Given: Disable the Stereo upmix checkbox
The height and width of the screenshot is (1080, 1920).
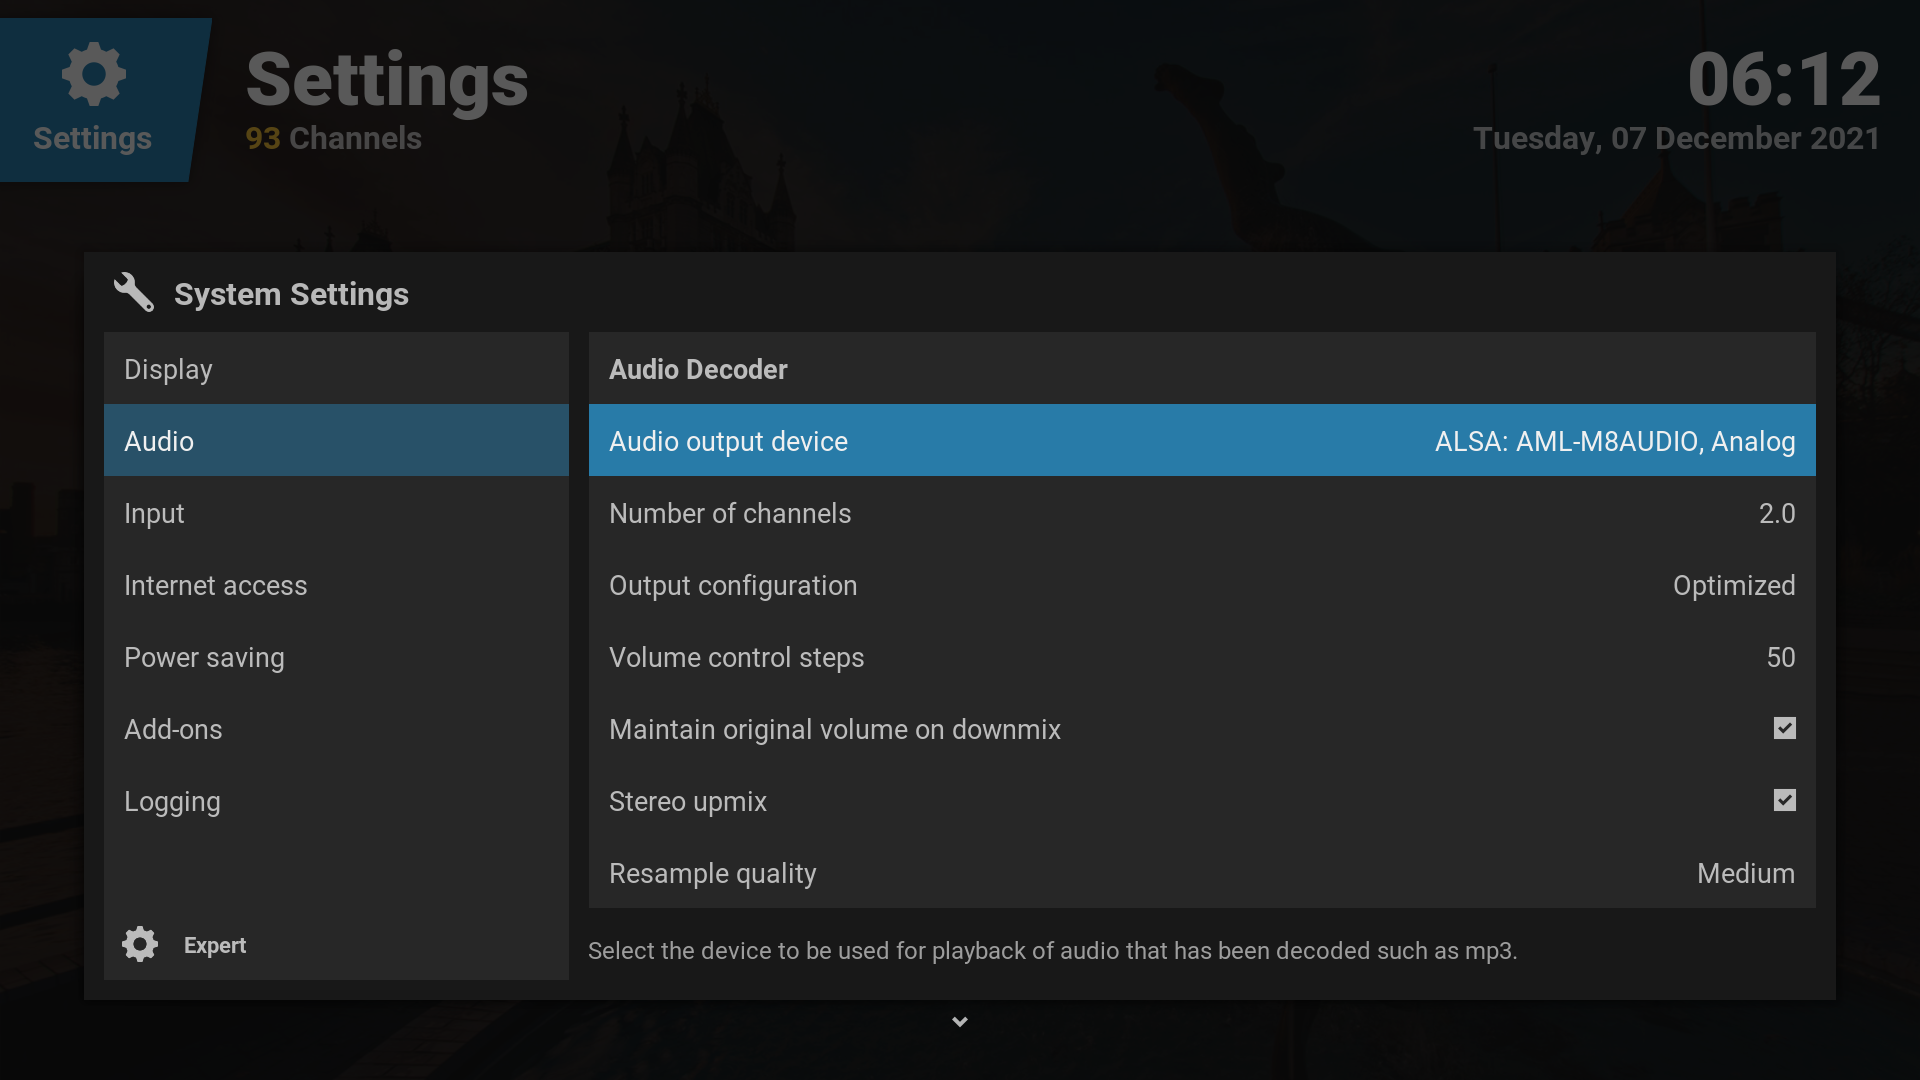Looking at the screenshot, I should click(1784, 801).
